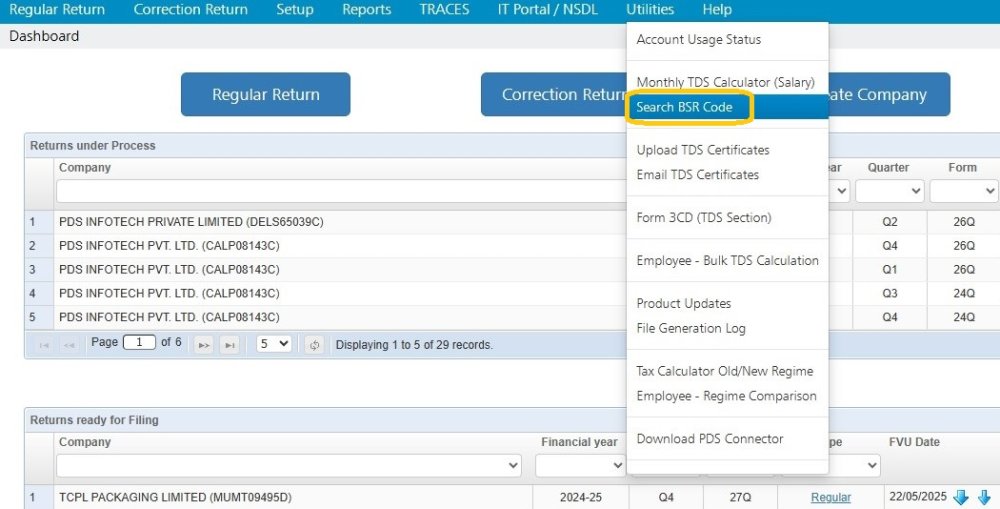The height and width of the screenshot is (509, 1000).
Task: Open the records-per-page dropdown showing 5
Action: [274, 344]
